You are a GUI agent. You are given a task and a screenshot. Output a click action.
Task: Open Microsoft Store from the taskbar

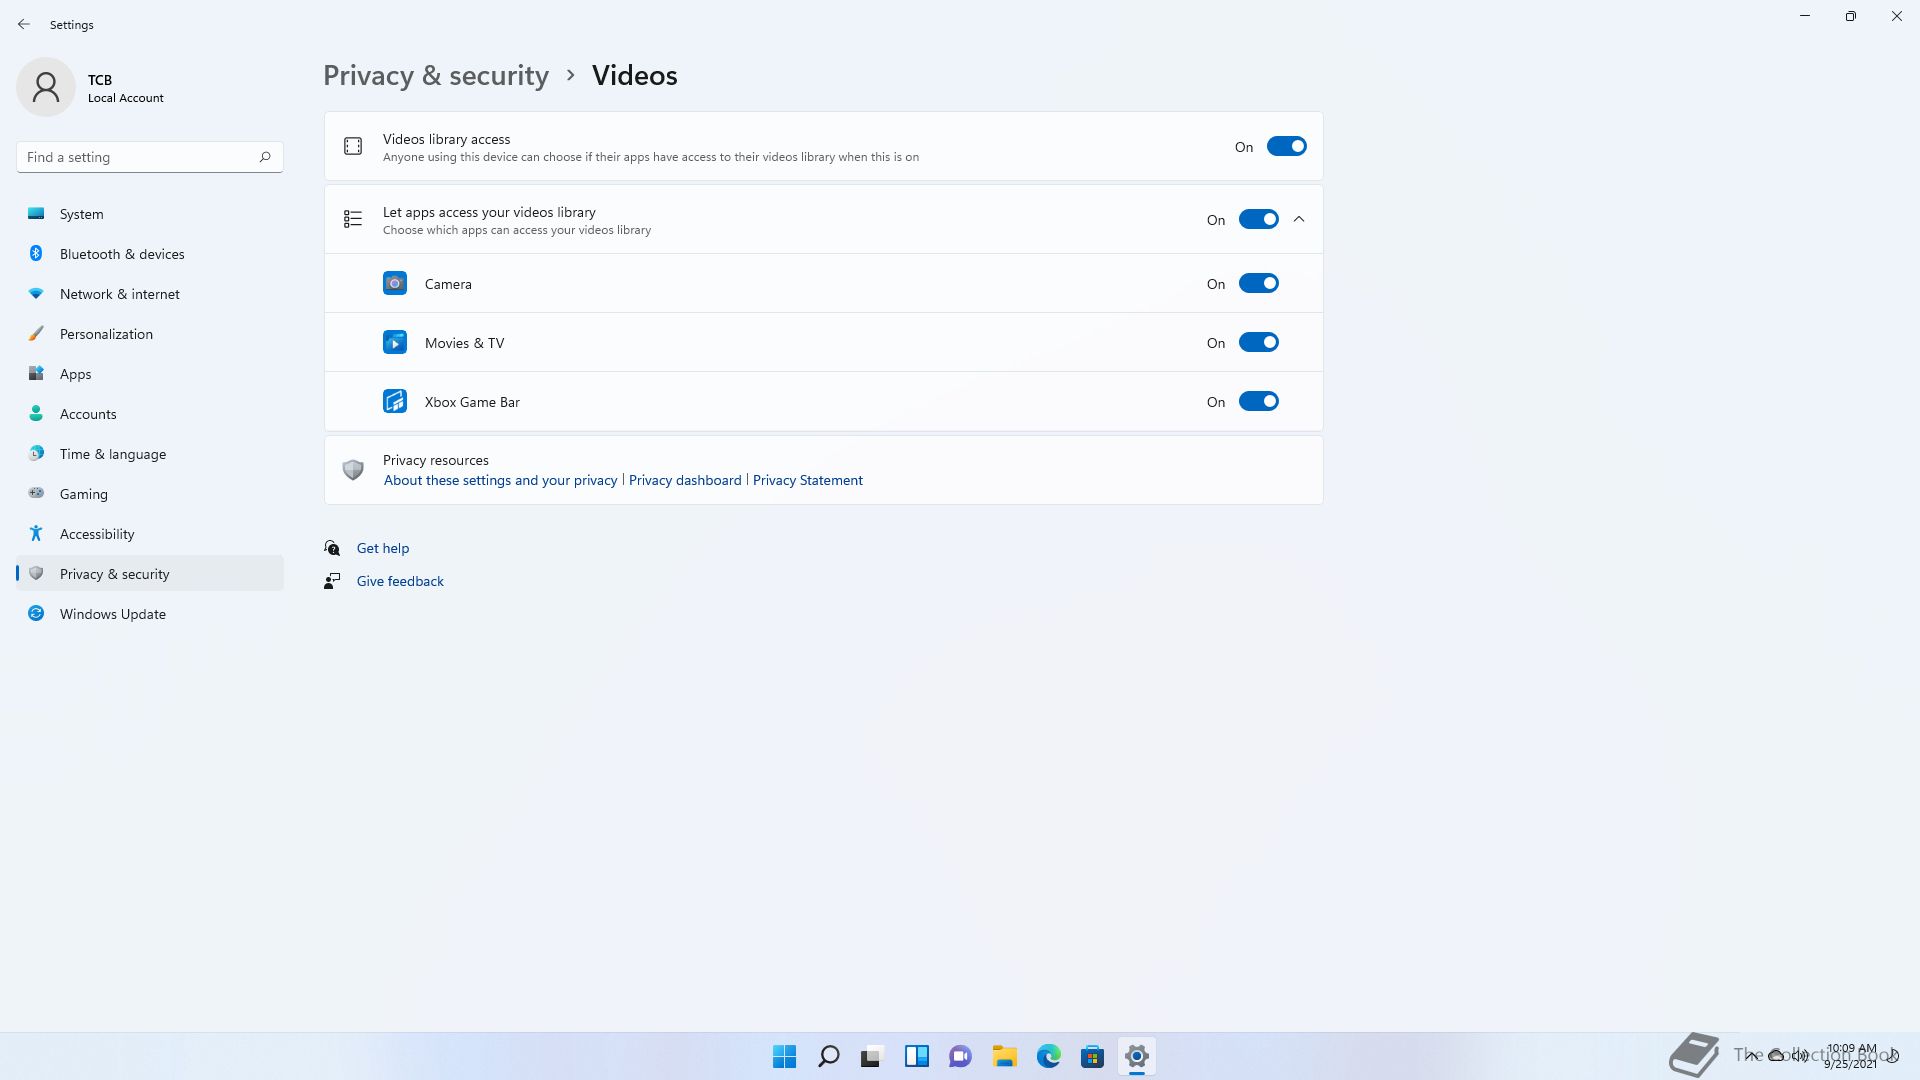pyautogui.click(x=1092, y=1056)
